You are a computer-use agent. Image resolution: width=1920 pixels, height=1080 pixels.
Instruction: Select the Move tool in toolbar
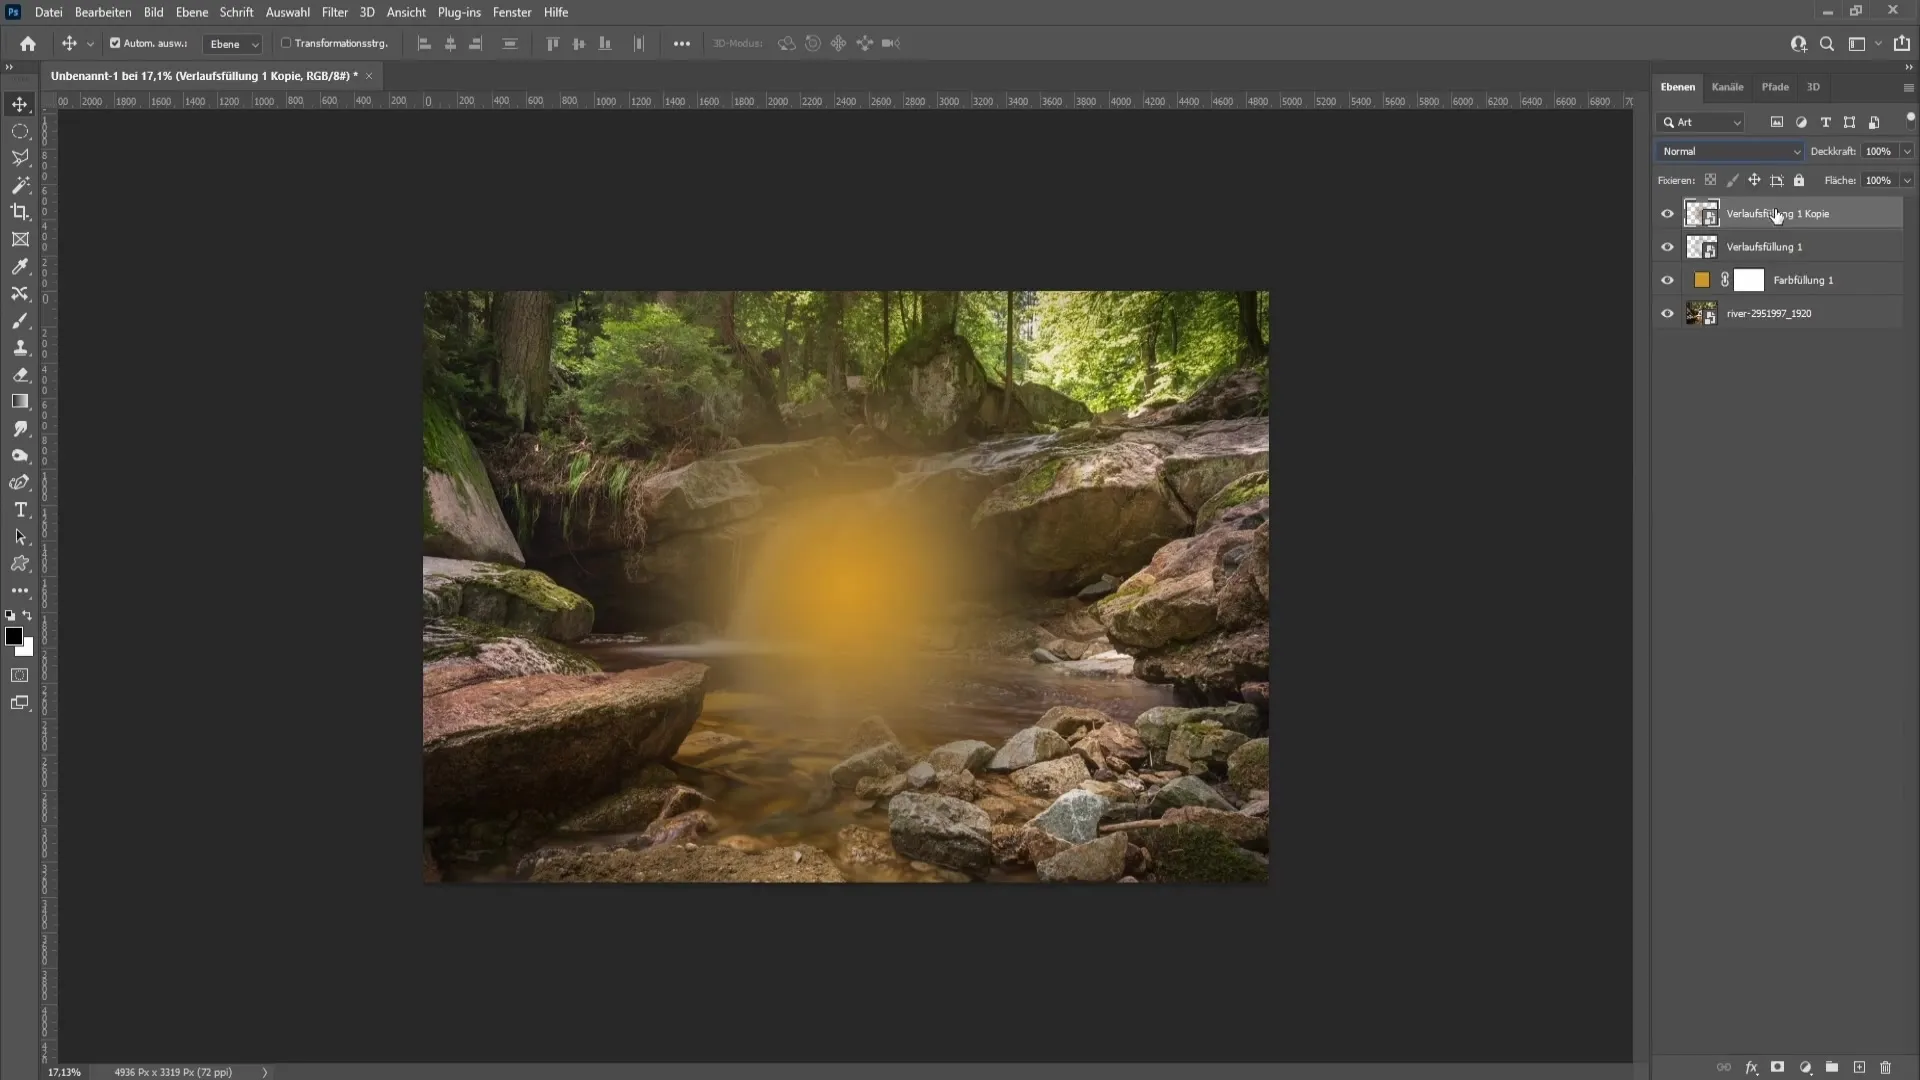pyautogui.click(x=21, y=103)
